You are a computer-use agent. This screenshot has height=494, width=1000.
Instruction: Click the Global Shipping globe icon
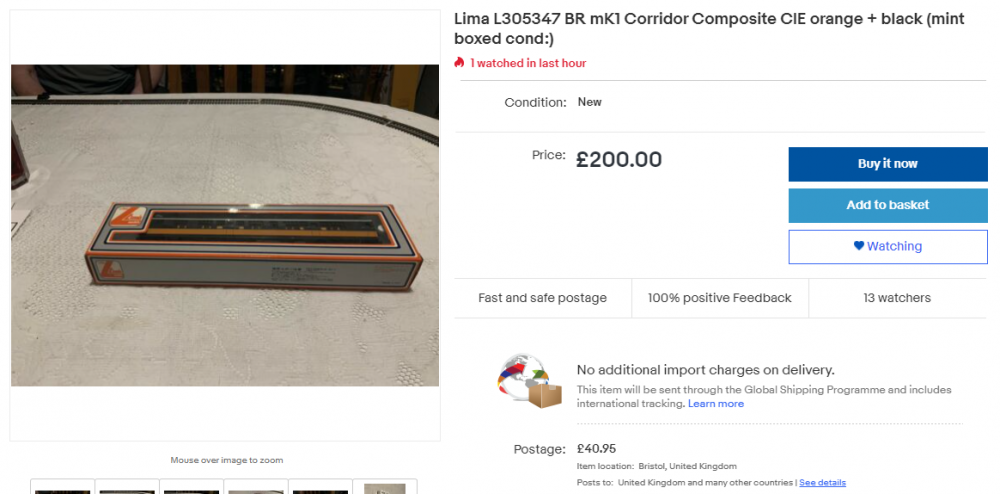click(530, 381)
